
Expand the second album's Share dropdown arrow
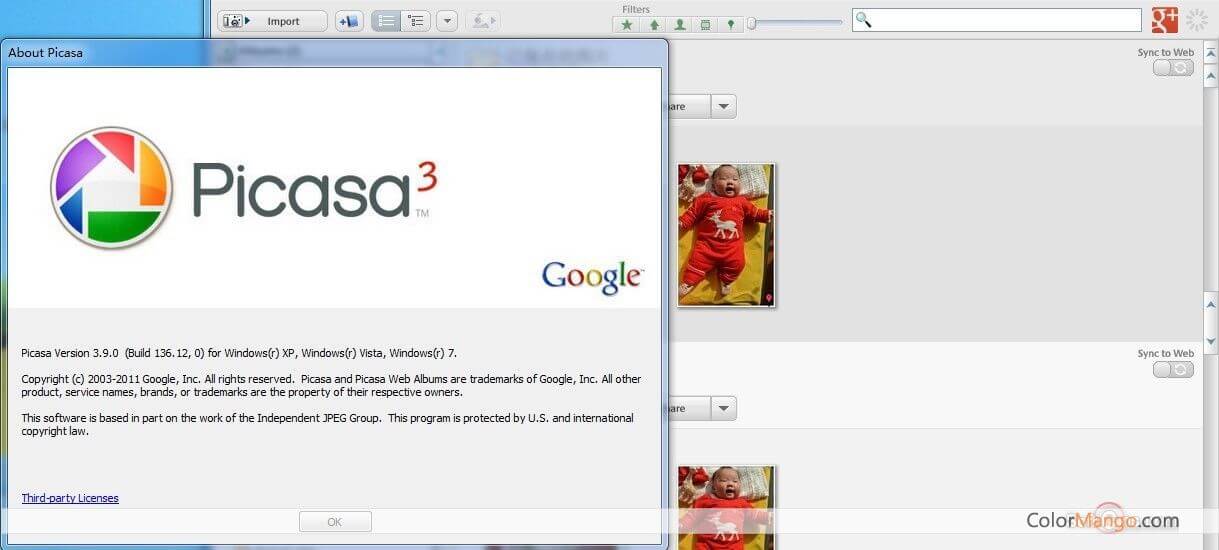(x=724, y=408)
